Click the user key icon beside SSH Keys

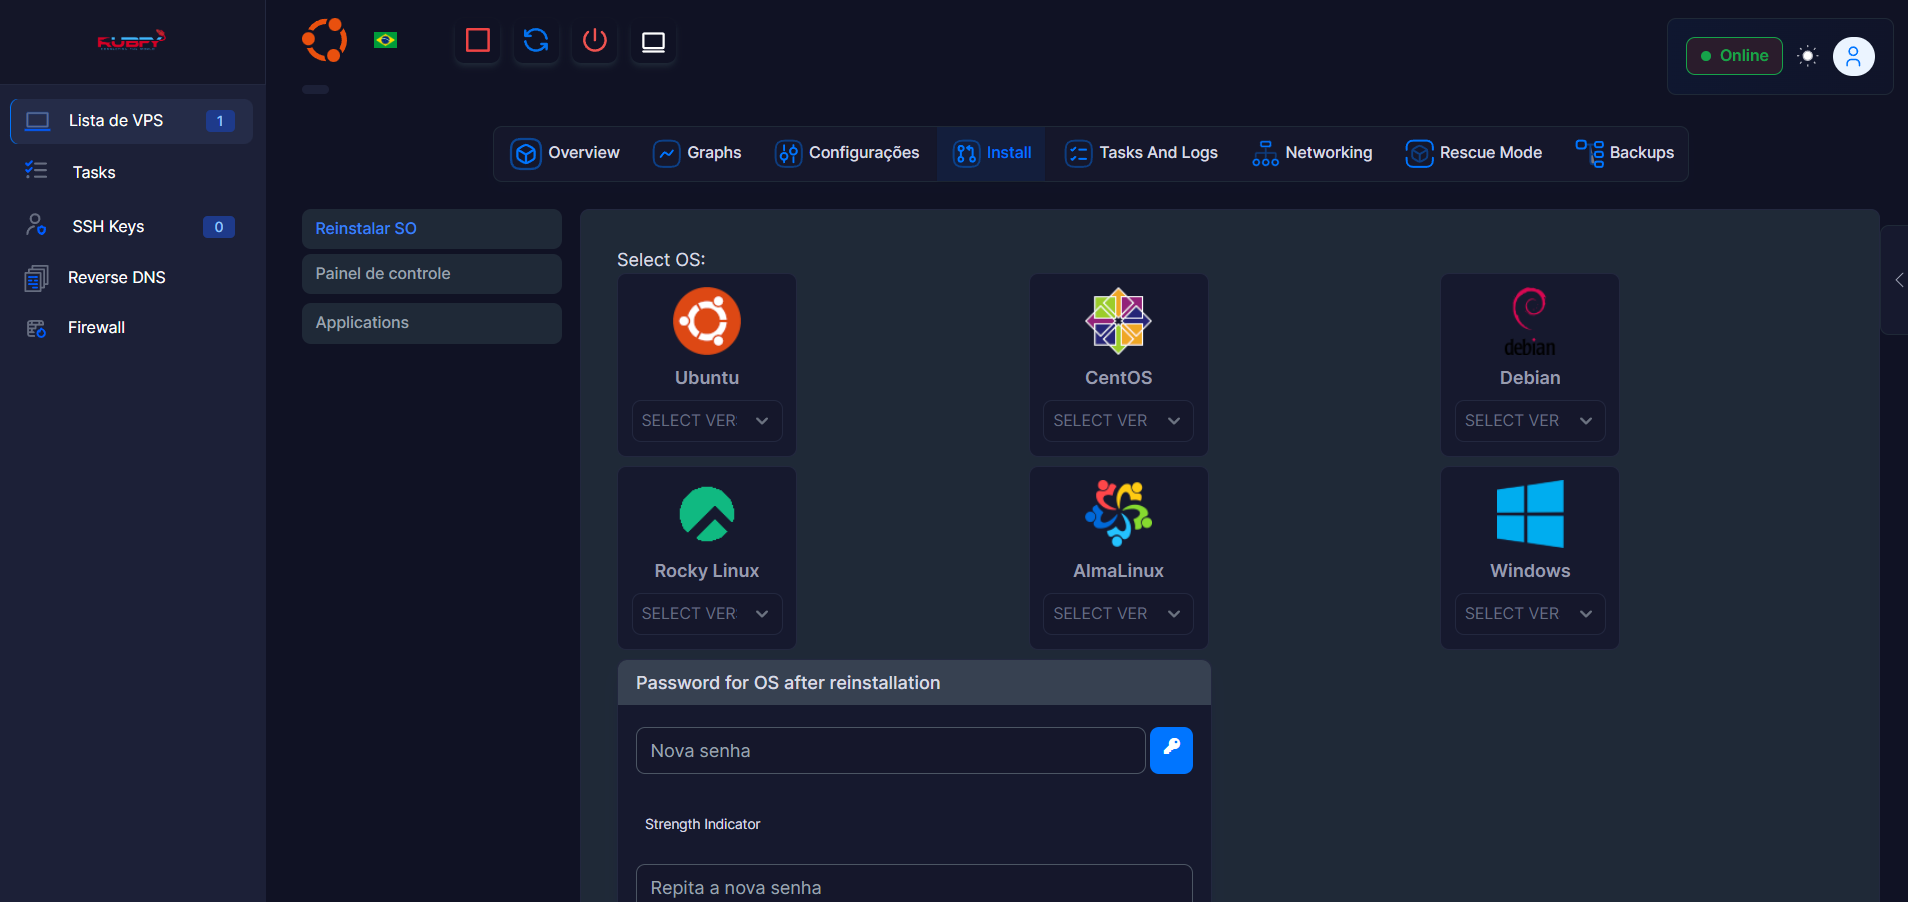click(x=36, y=225)
